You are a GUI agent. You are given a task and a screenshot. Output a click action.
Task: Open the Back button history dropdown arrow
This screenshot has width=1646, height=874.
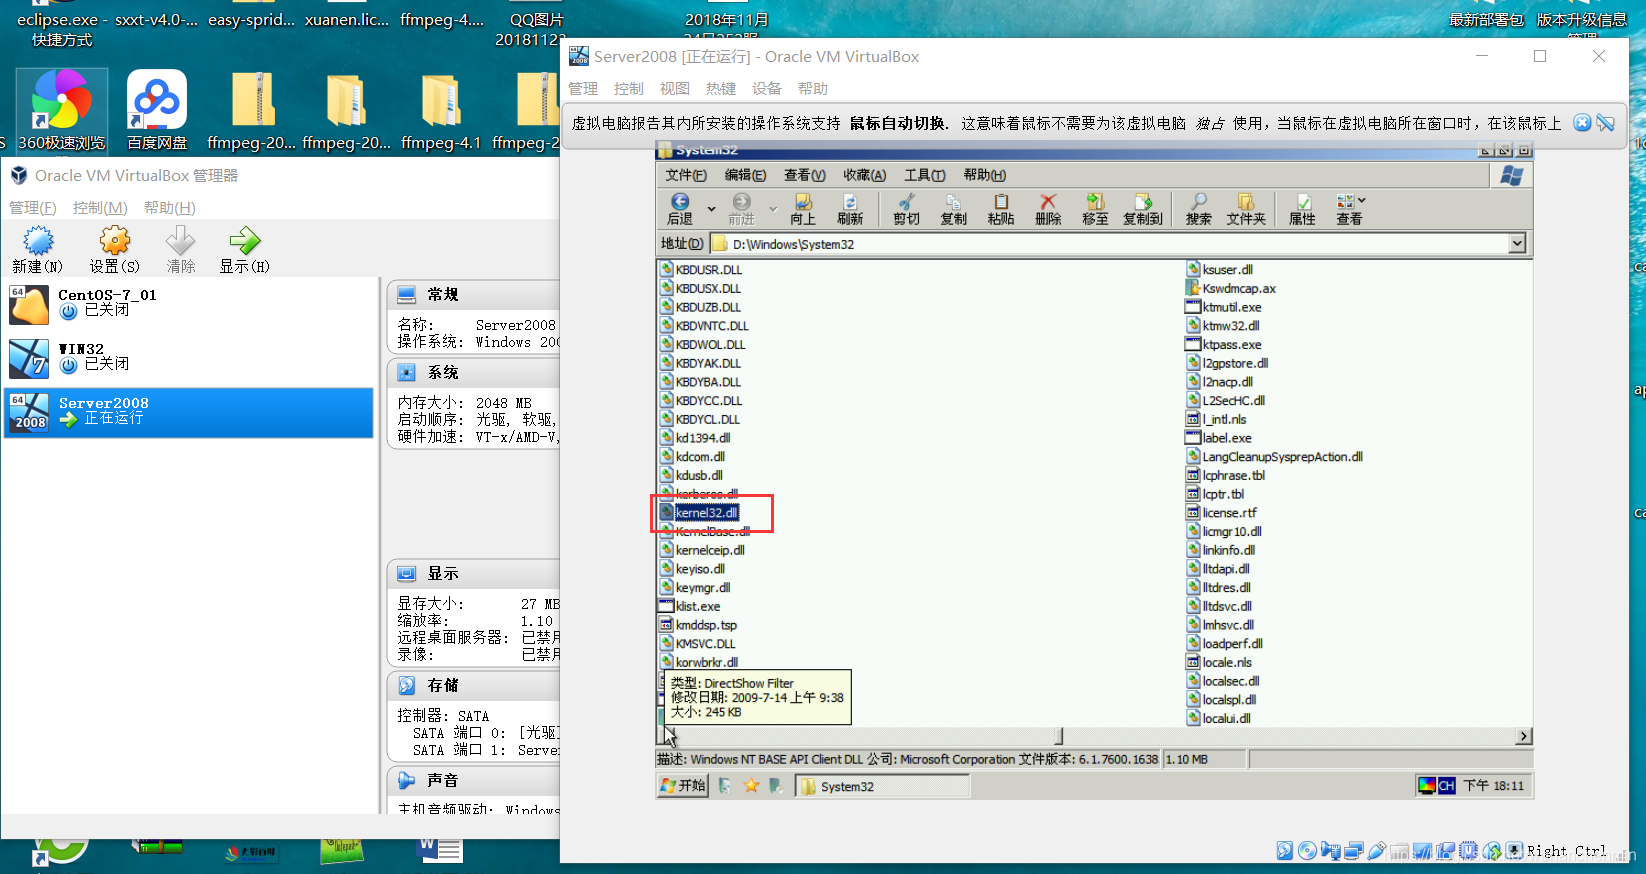(712, 209)
